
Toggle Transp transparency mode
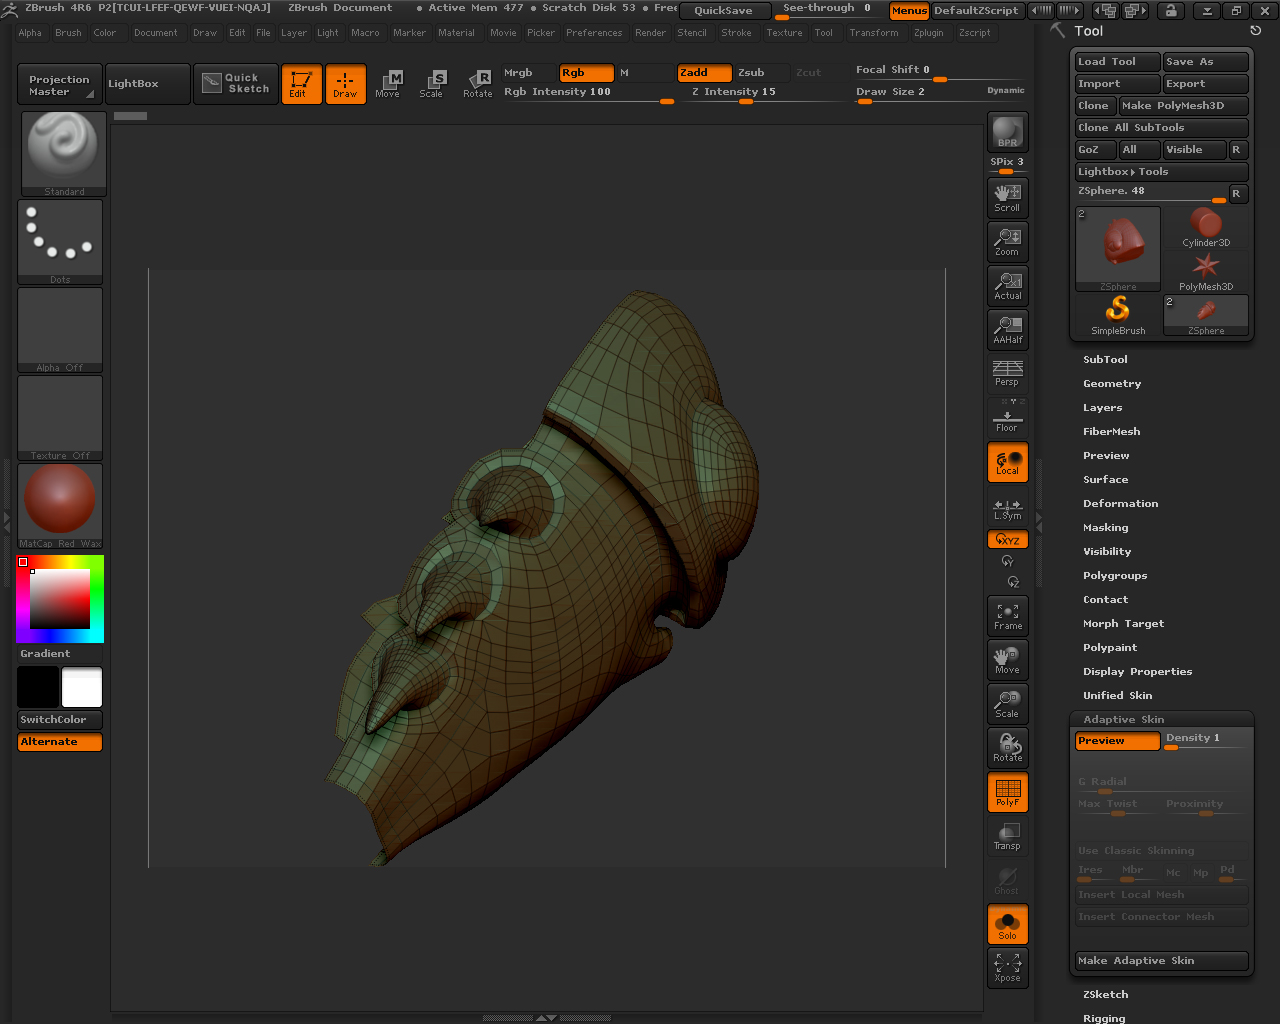click(1007, 836)
